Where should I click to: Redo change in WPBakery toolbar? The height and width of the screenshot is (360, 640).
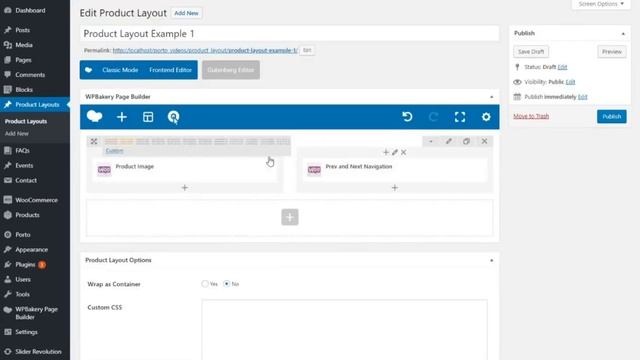pyautogui.click(x=433, y=117)
